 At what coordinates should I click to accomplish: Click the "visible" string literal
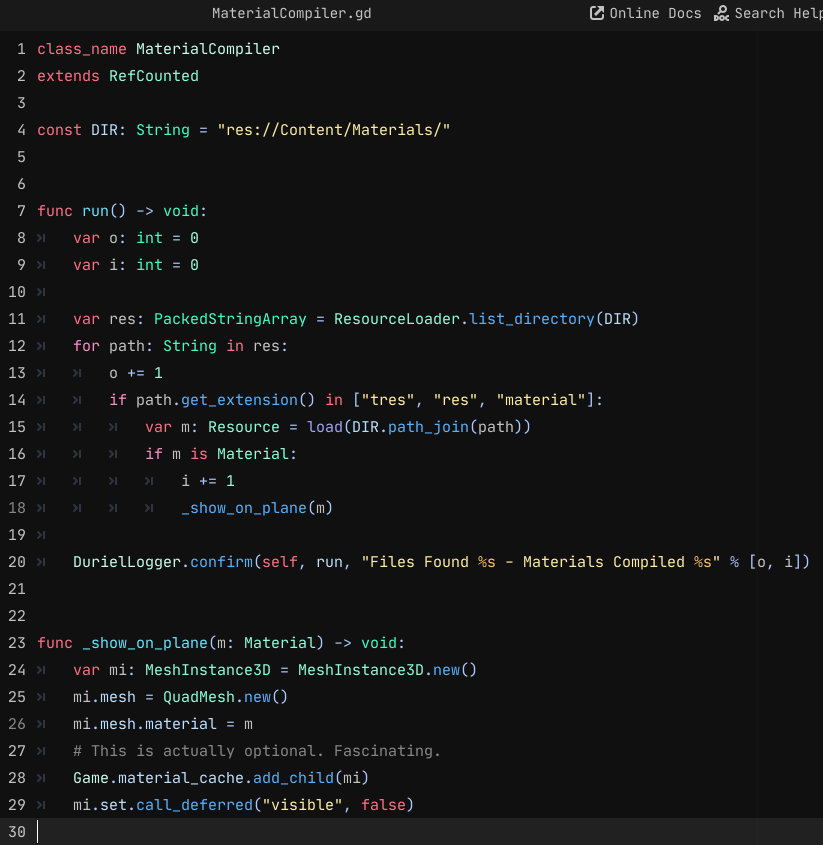click(x=302, y=805)
